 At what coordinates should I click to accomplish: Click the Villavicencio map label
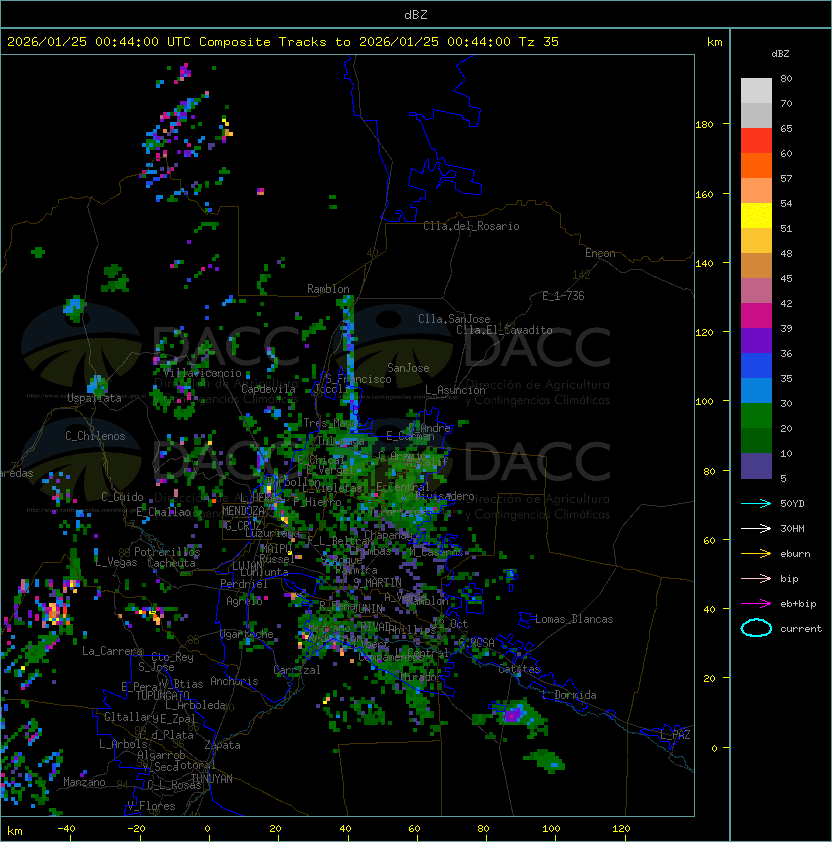(202, 373)
